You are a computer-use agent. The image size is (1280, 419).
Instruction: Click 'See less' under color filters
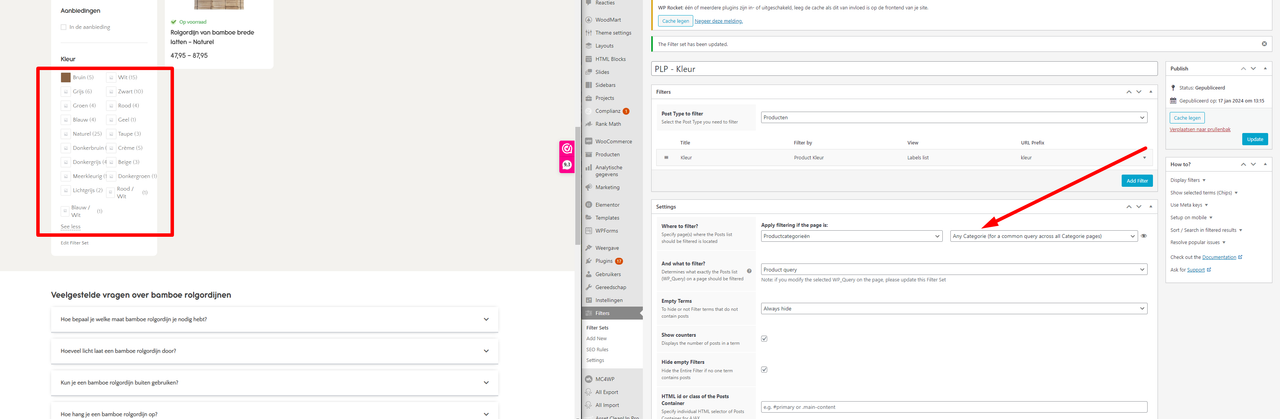71,227
